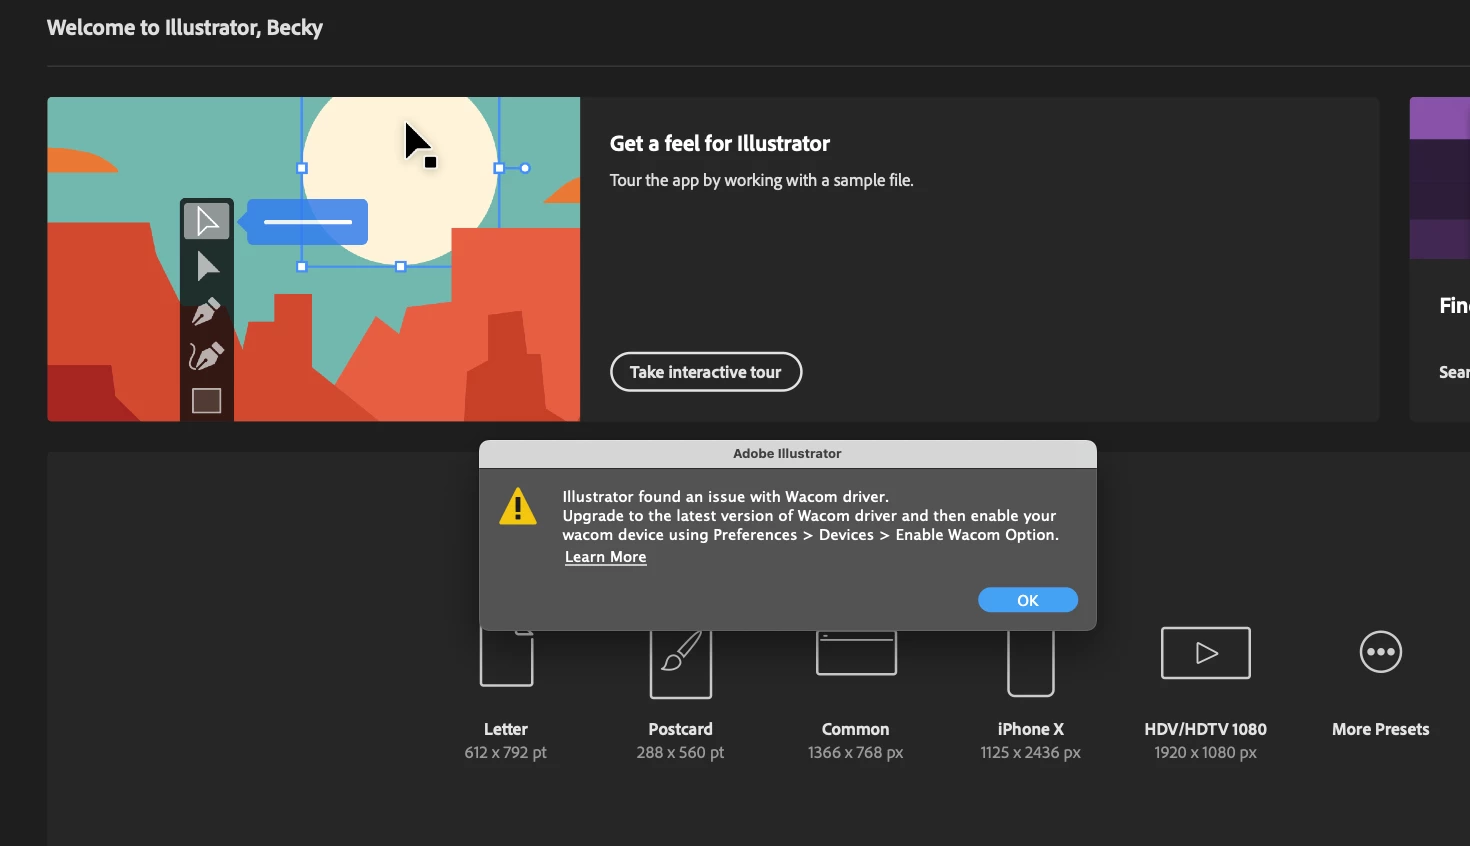
Task: Click the Letter preset label
Action: click(506, 729)
